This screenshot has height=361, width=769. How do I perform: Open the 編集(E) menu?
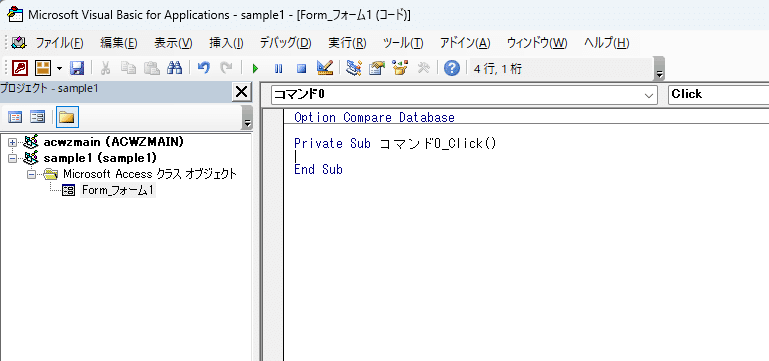click(119, 43)
